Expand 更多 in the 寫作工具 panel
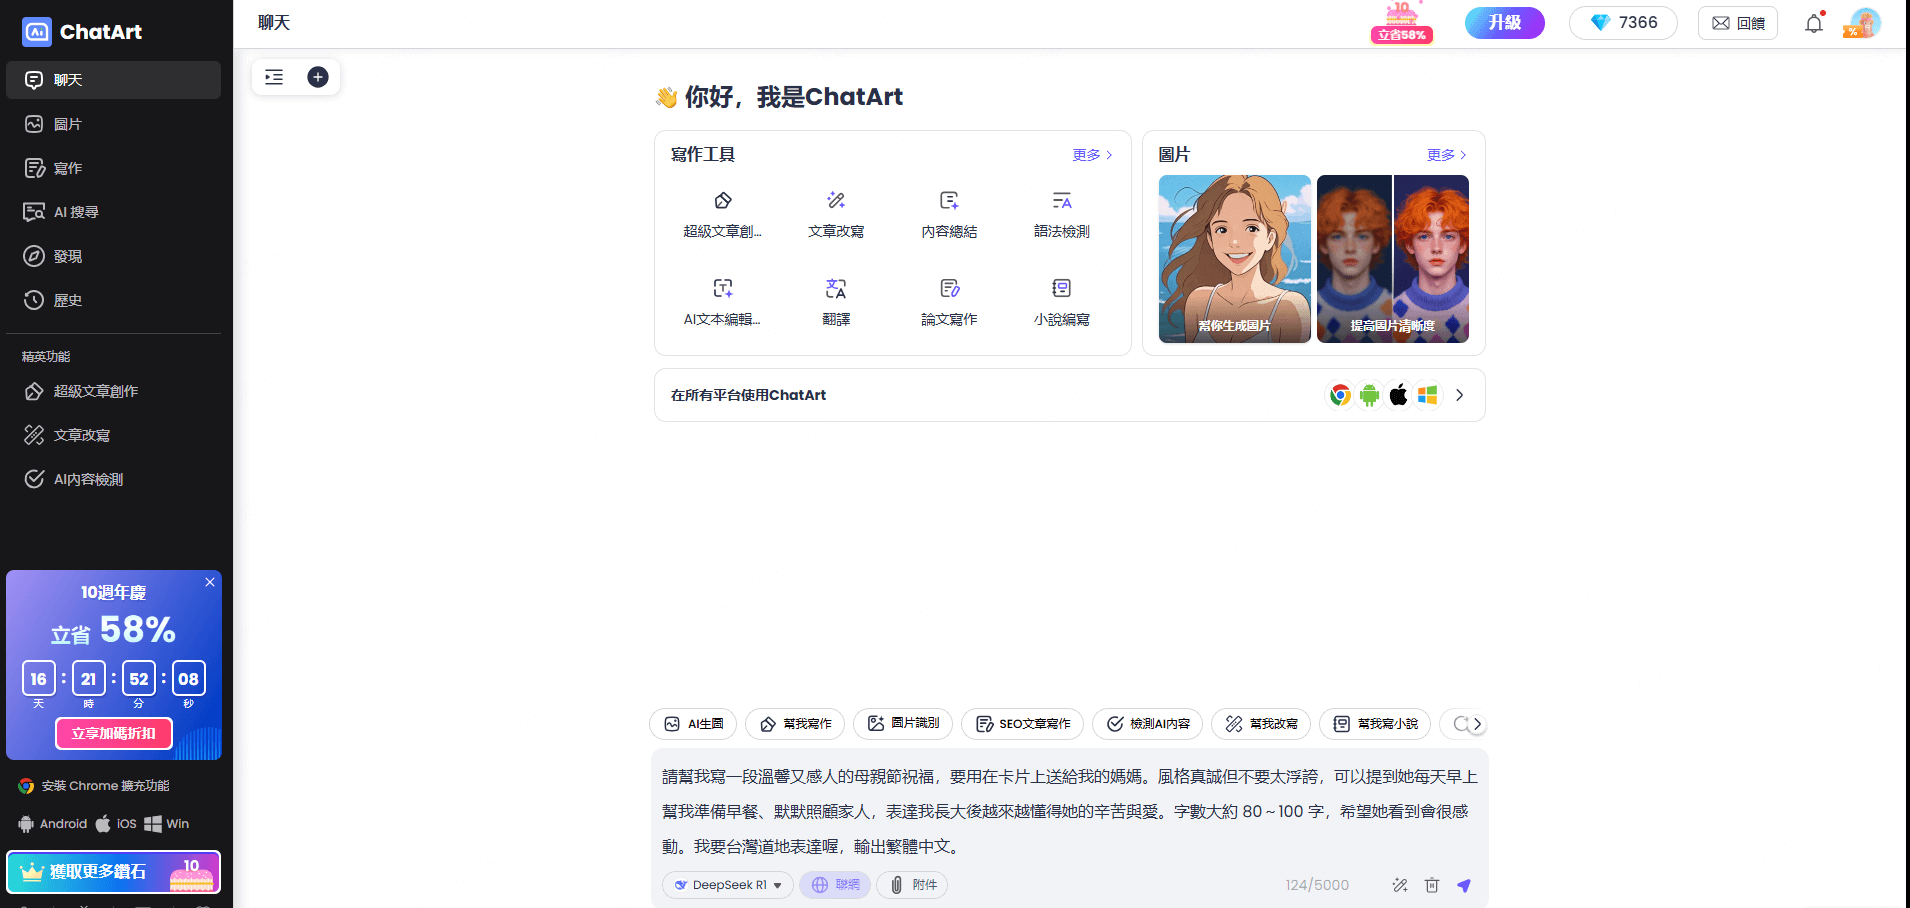This screenshot has width=1910, height=908. 1092,155
